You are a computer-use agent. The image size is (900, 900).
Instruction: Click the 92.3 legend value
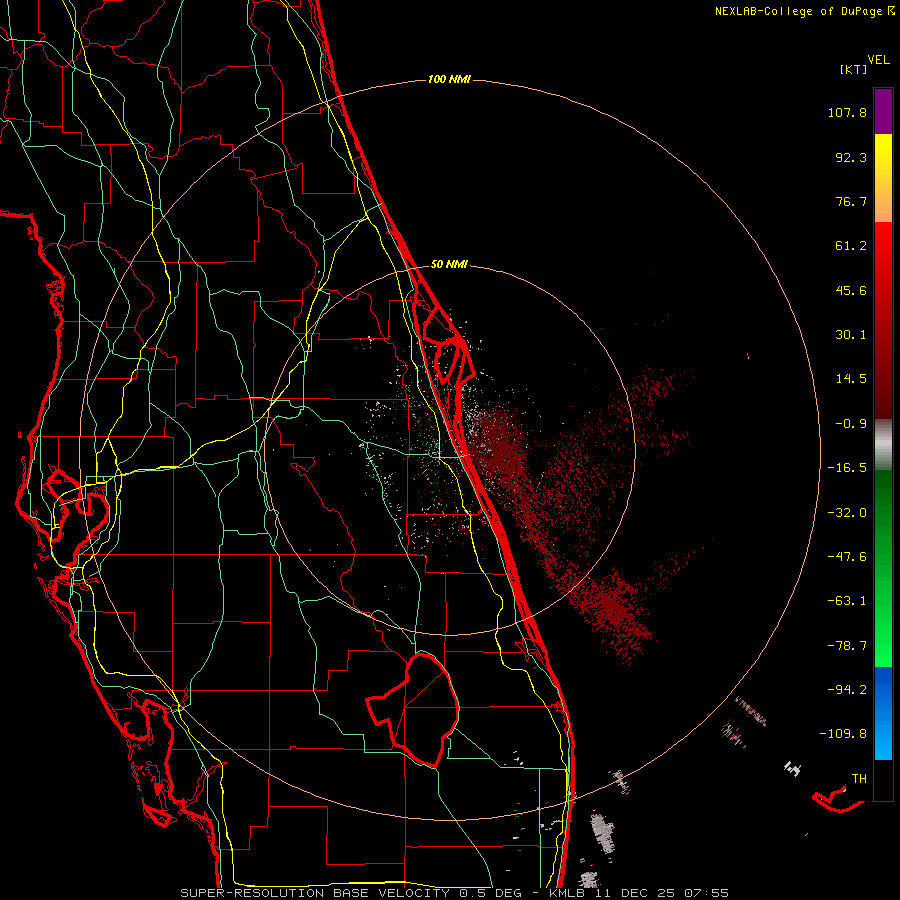pos(851,157)
